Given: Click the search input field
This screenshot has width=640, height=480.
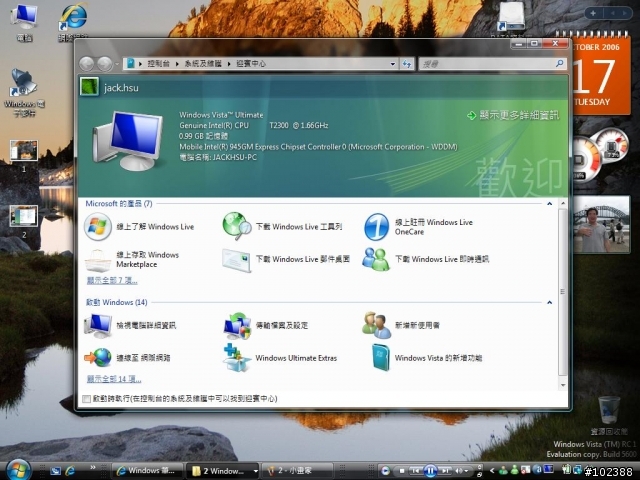Looking at the screenshot, I should (487, 64).
